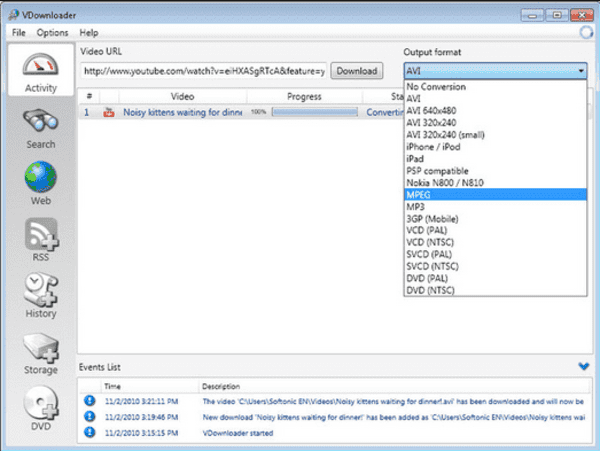Collapse the Events List panel chevron
This screenshot has width=600, height=451.
coord(583,368)
